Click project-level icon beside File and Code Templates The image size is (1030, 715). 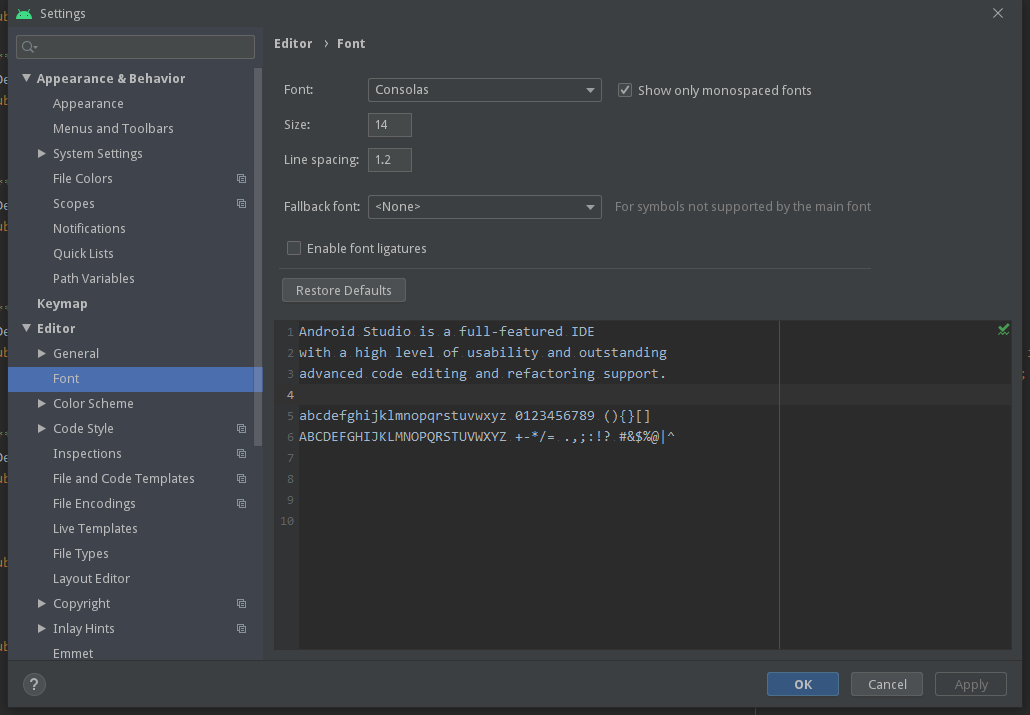[241, 478]
